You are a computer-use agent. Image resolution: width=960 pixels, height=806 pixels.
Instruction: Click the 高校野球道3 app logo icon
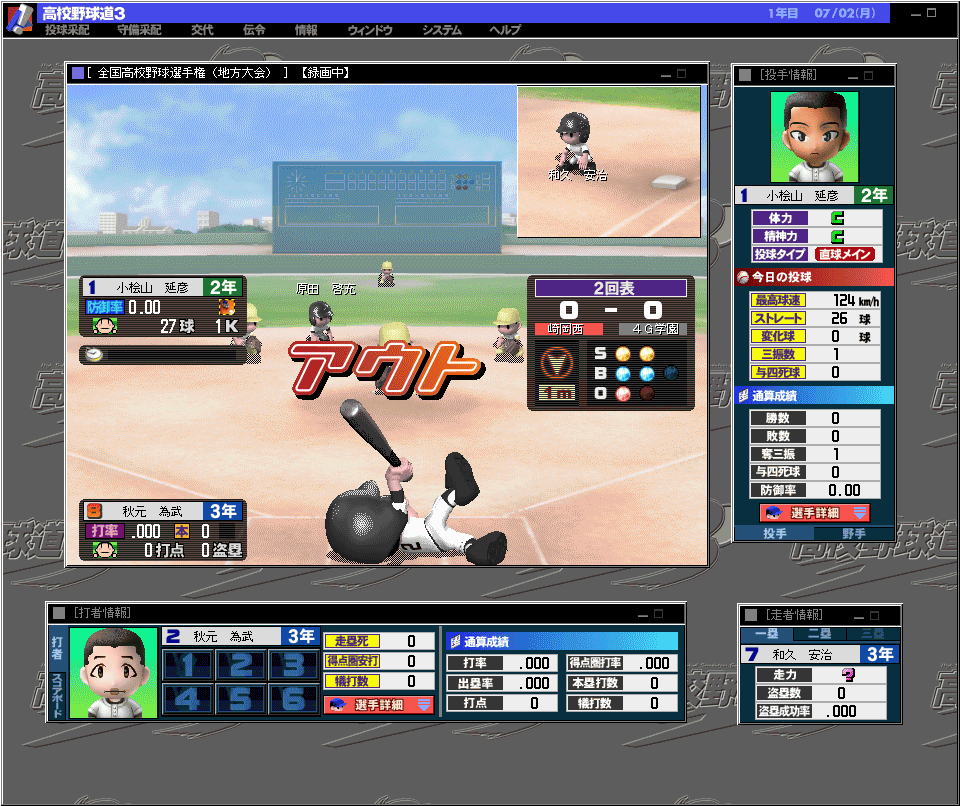pyautogui.click(x=20, y=18)
